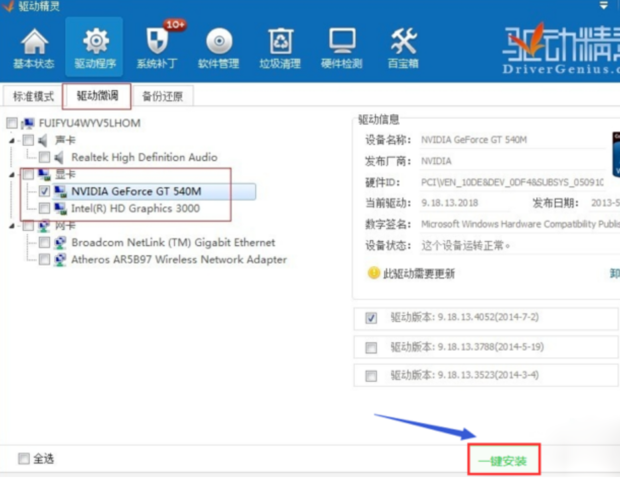Viewport: 620px width, 479px height.
Task: Open 软件管理 disc icon
Action: (219, 41)
